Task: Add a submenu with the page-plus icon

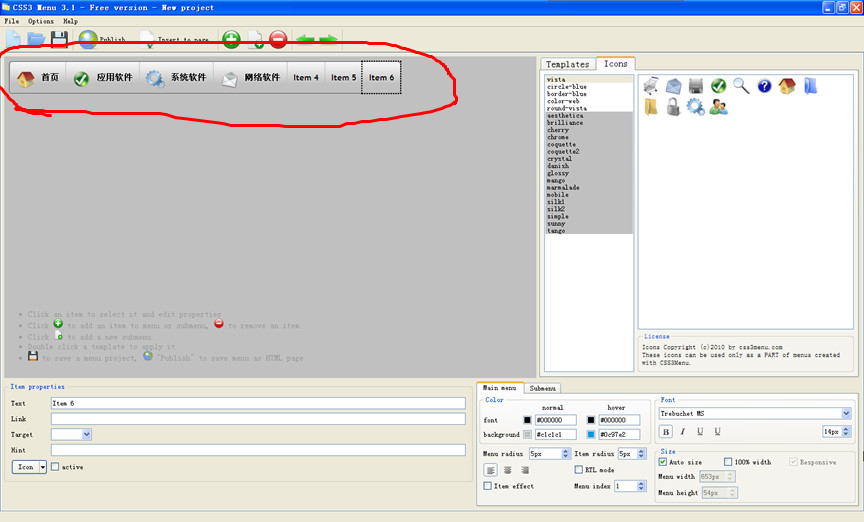Action: click(x=255, y=39)
